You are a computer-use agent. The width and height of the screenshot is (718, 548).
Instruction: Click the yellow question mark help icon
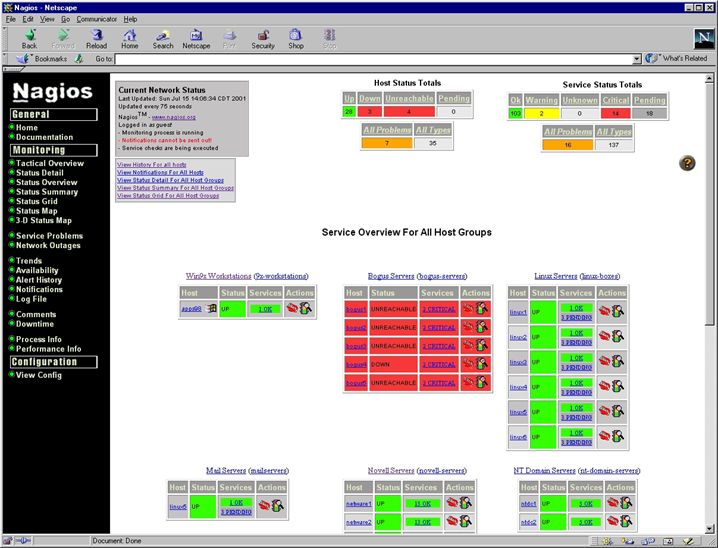(687, 163)
